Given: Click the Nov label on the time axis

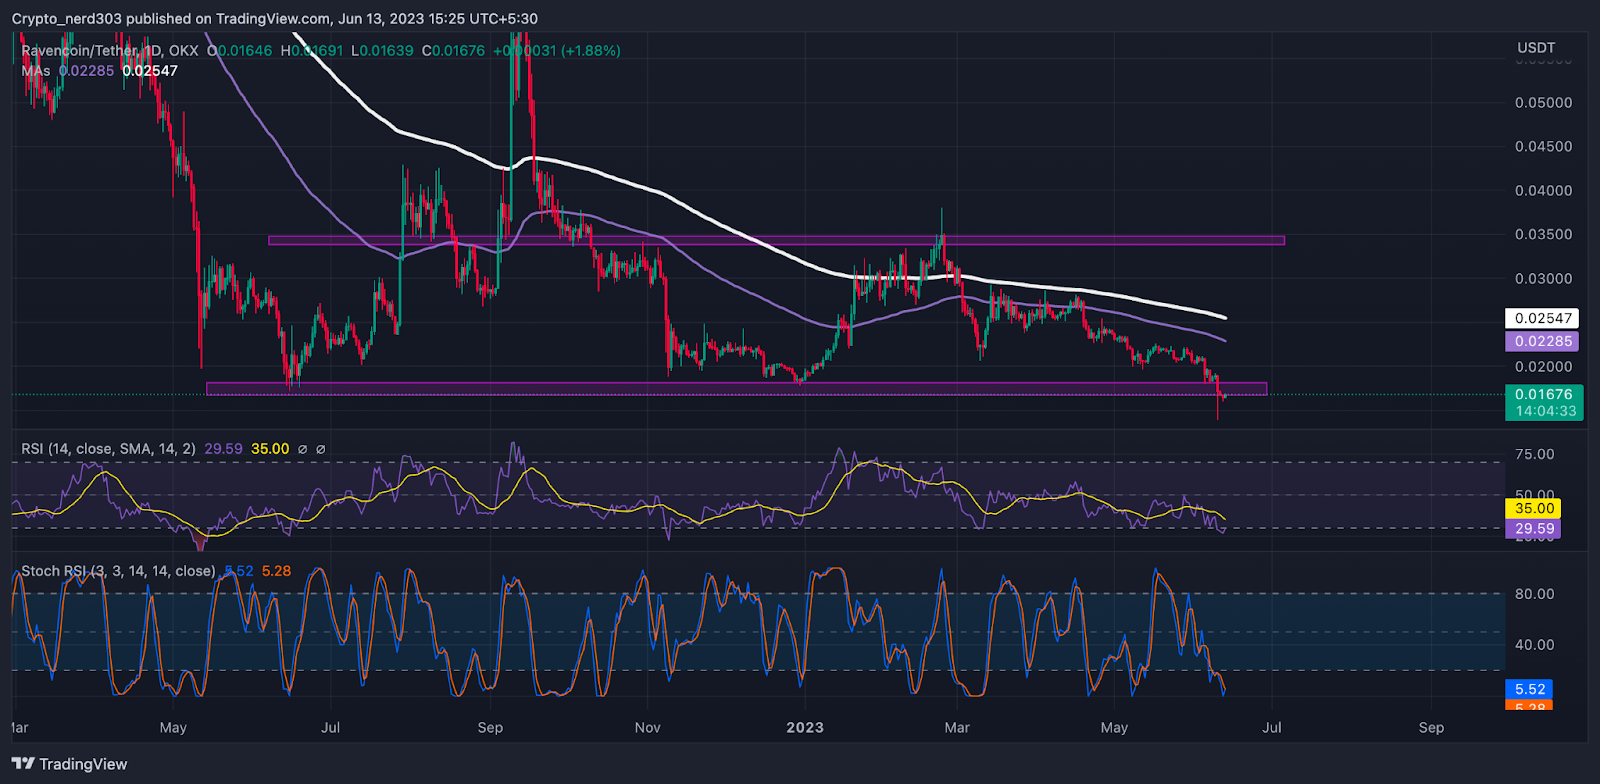Looking at the screenshot, I should pos(647,727).
